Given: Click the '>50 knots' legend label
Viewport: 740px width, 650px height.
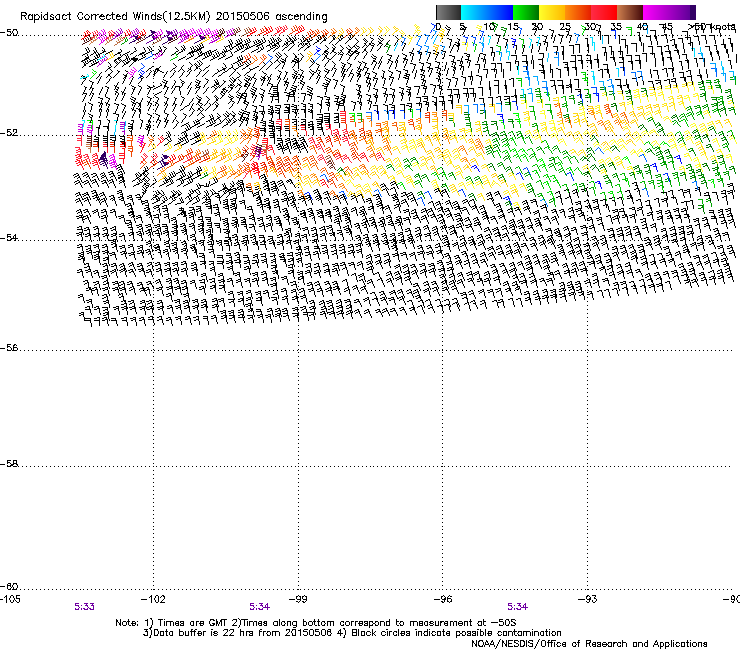Looking at the screenshot, I should click(712, 27).
